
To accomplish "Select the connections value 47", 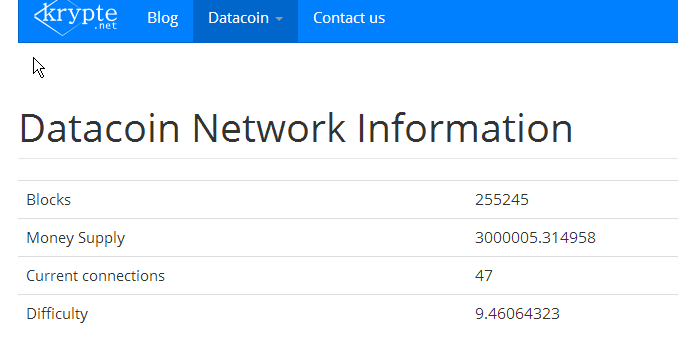I will tap(483, 276).
